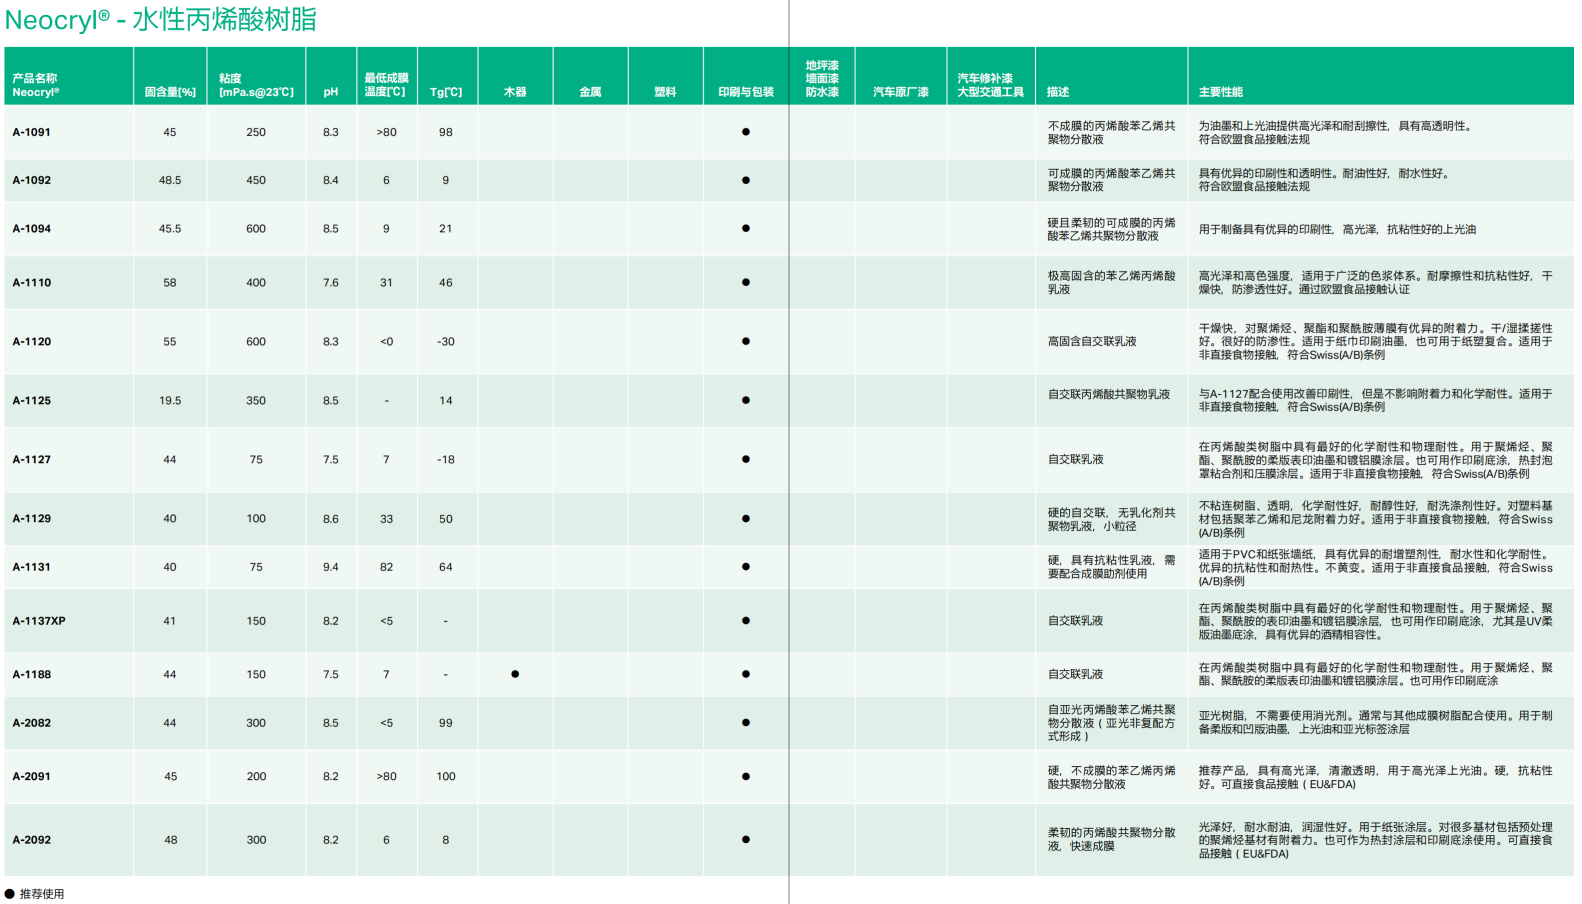Click performance text starting "亚光树脂" for A-2082
Viewport: 1582px width, 904px height.
tap(1376, 723)
